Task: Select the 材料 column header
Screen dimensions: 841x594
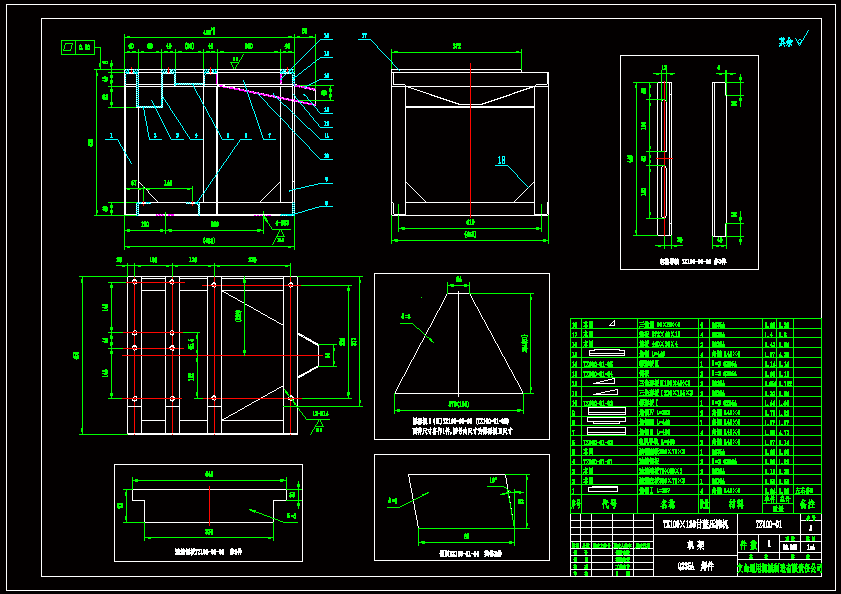Action: pyautogui.click(x=736, y=504)
